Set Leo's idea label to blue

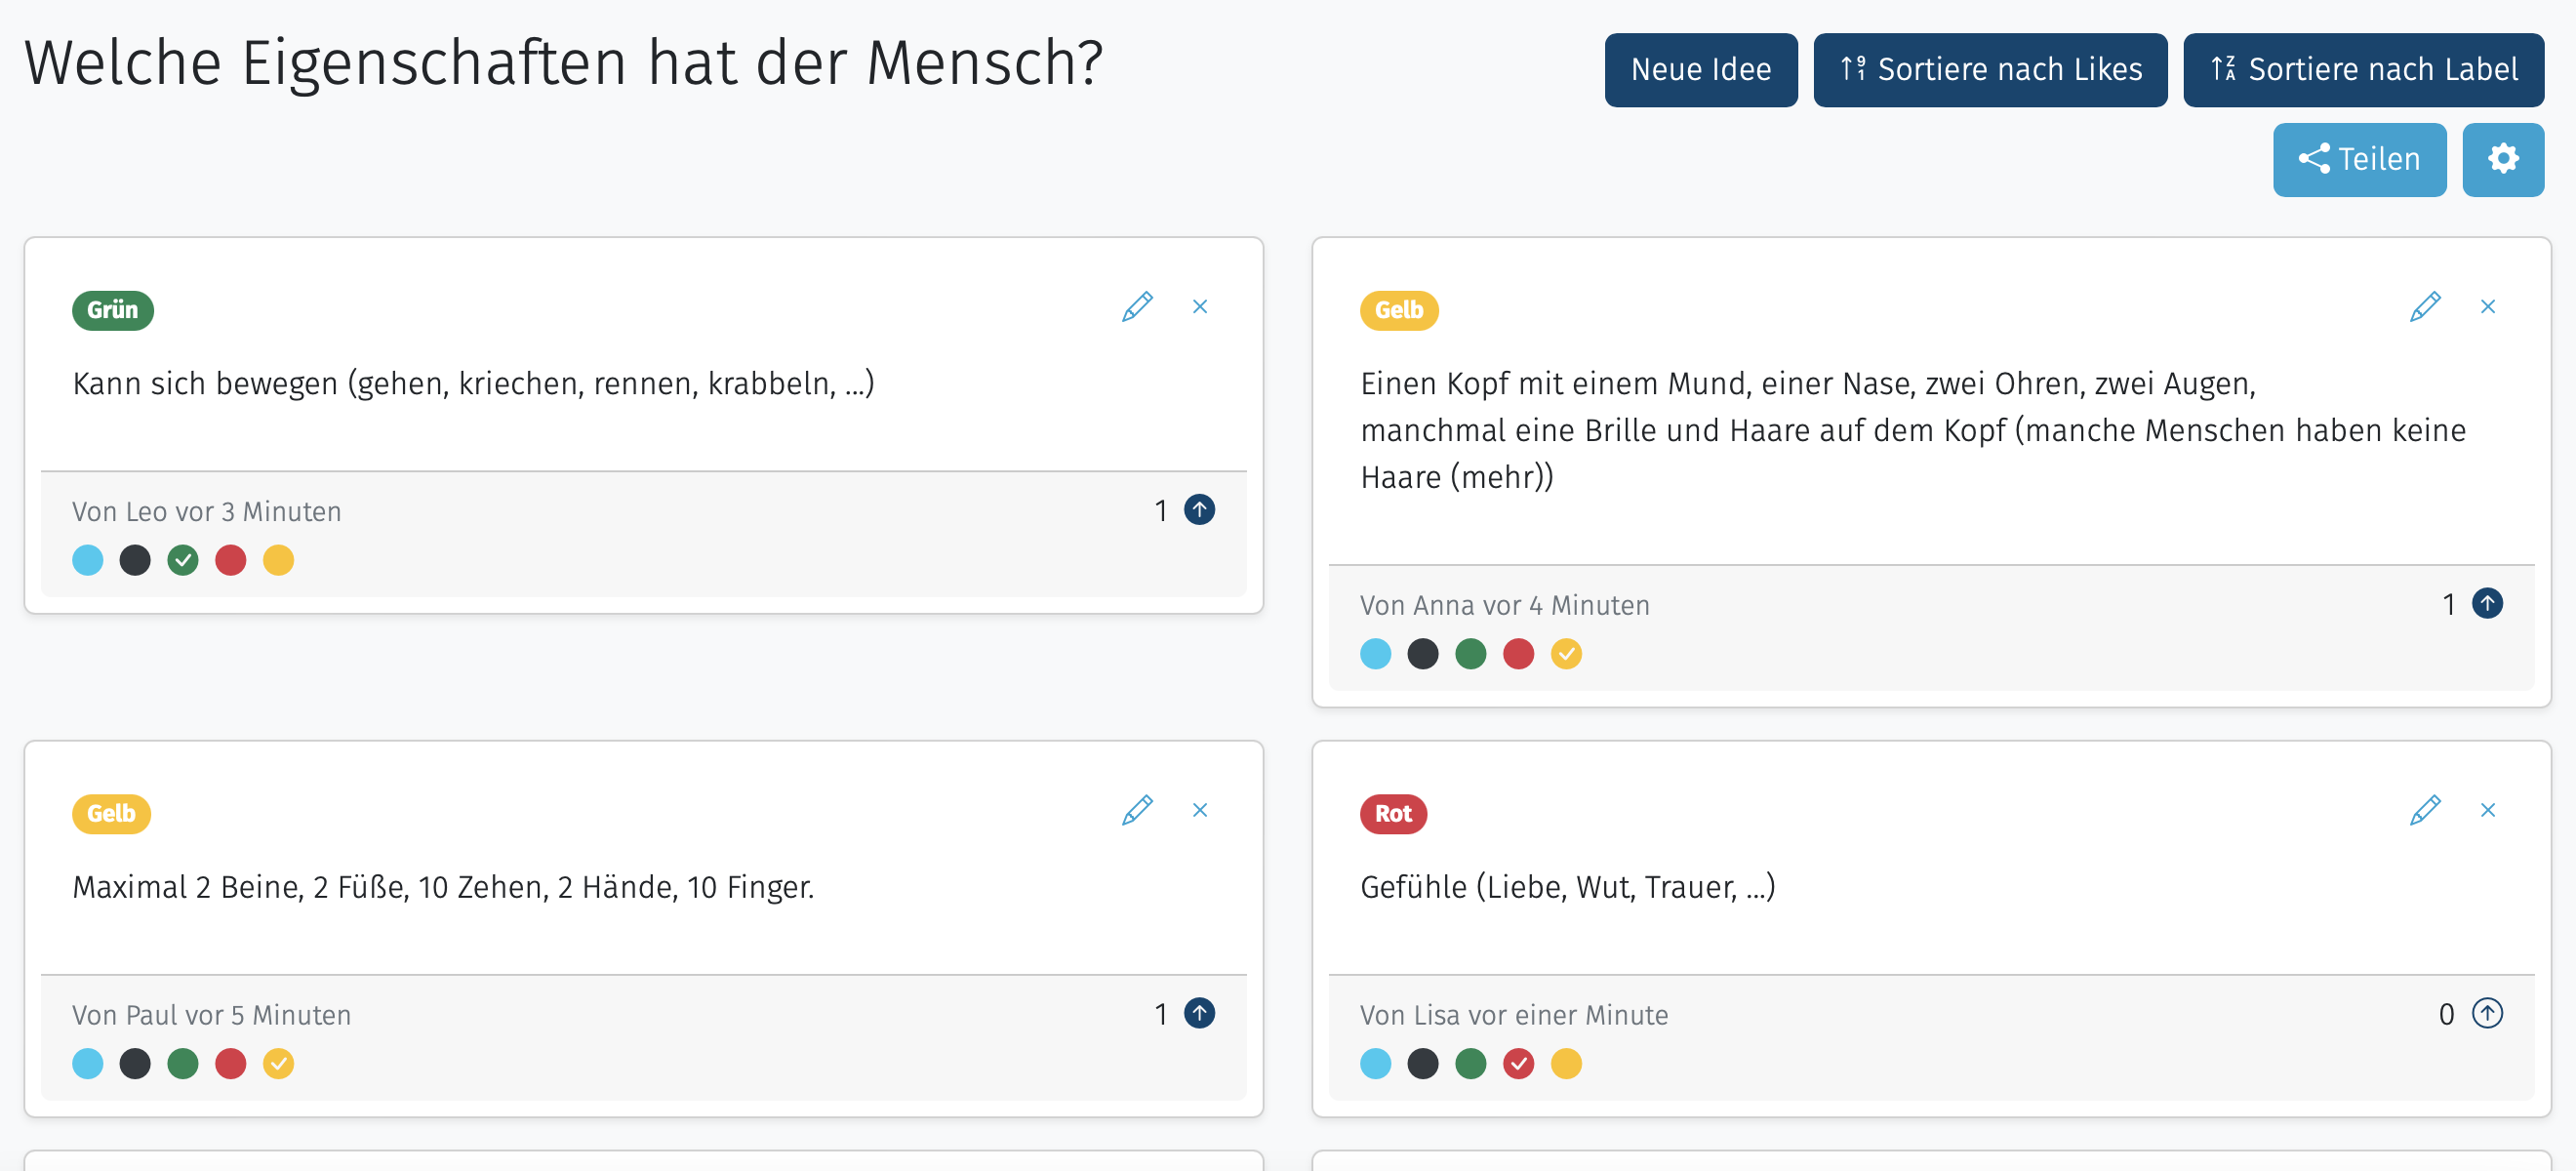(88, 560)
